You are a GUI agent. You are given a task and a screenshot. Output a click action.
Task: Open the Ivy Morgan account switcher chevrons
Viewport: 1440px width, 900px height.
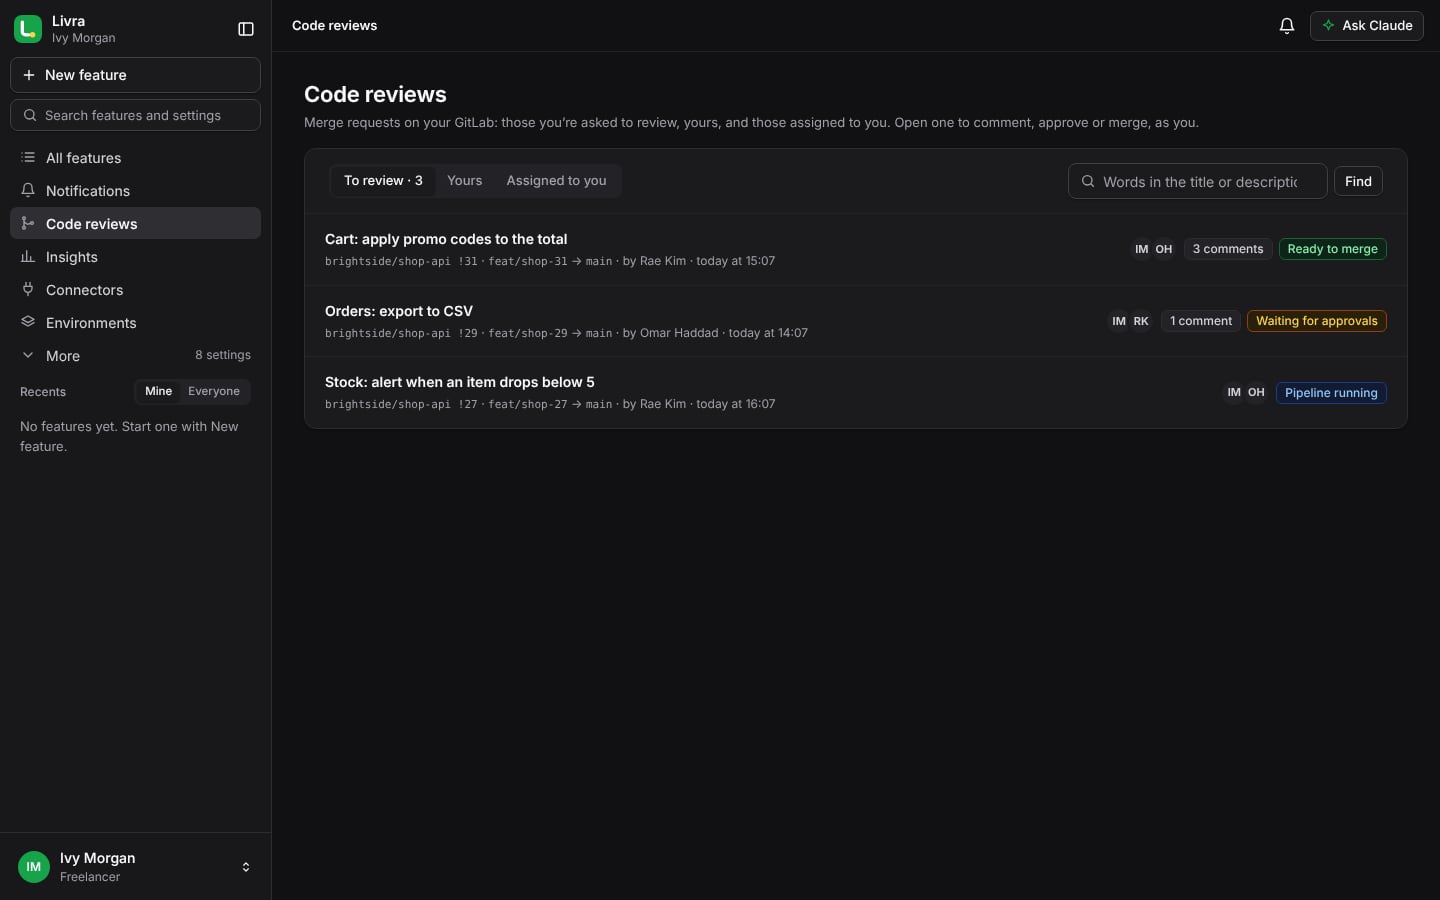(246, 867)
